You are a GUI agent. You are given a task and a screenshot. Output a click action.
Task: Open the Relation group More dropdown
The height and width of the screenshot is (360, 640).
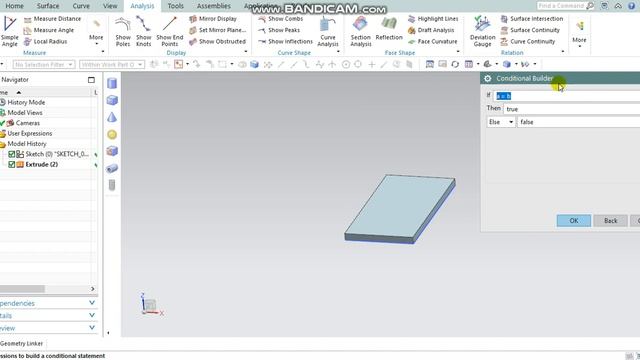tap(579, 34)
